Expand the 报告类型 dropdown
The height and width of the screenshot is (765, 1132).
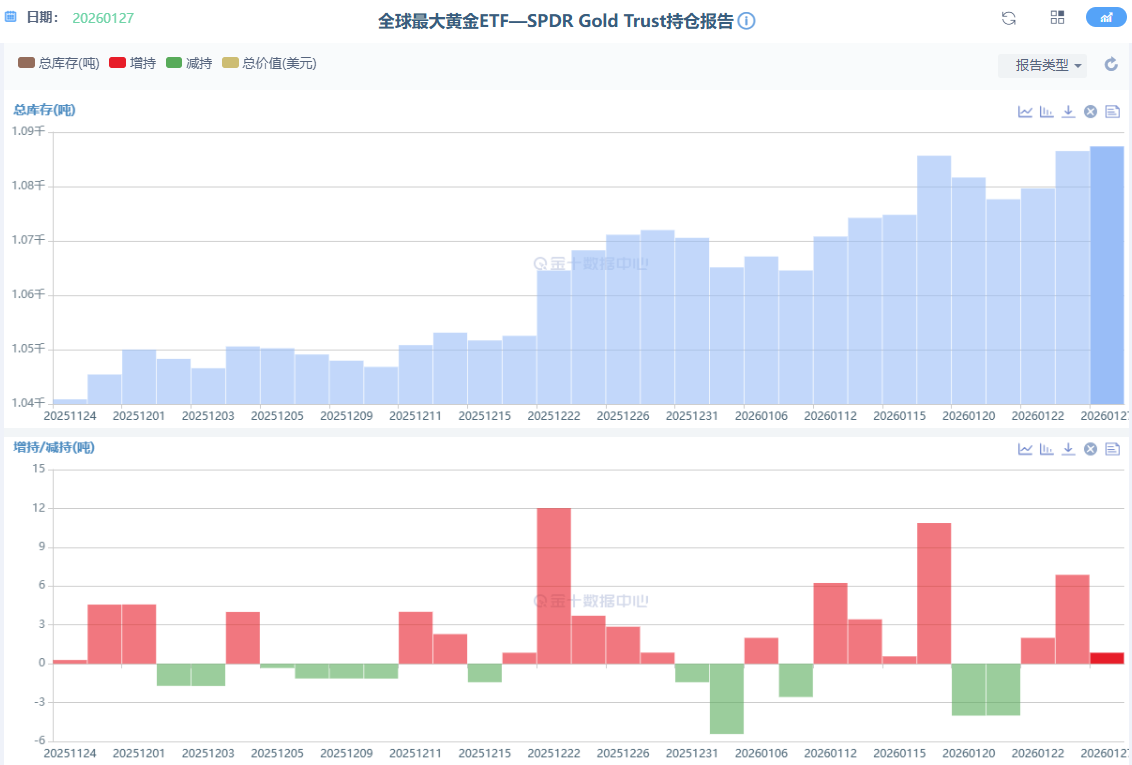tap(1042, 65)
